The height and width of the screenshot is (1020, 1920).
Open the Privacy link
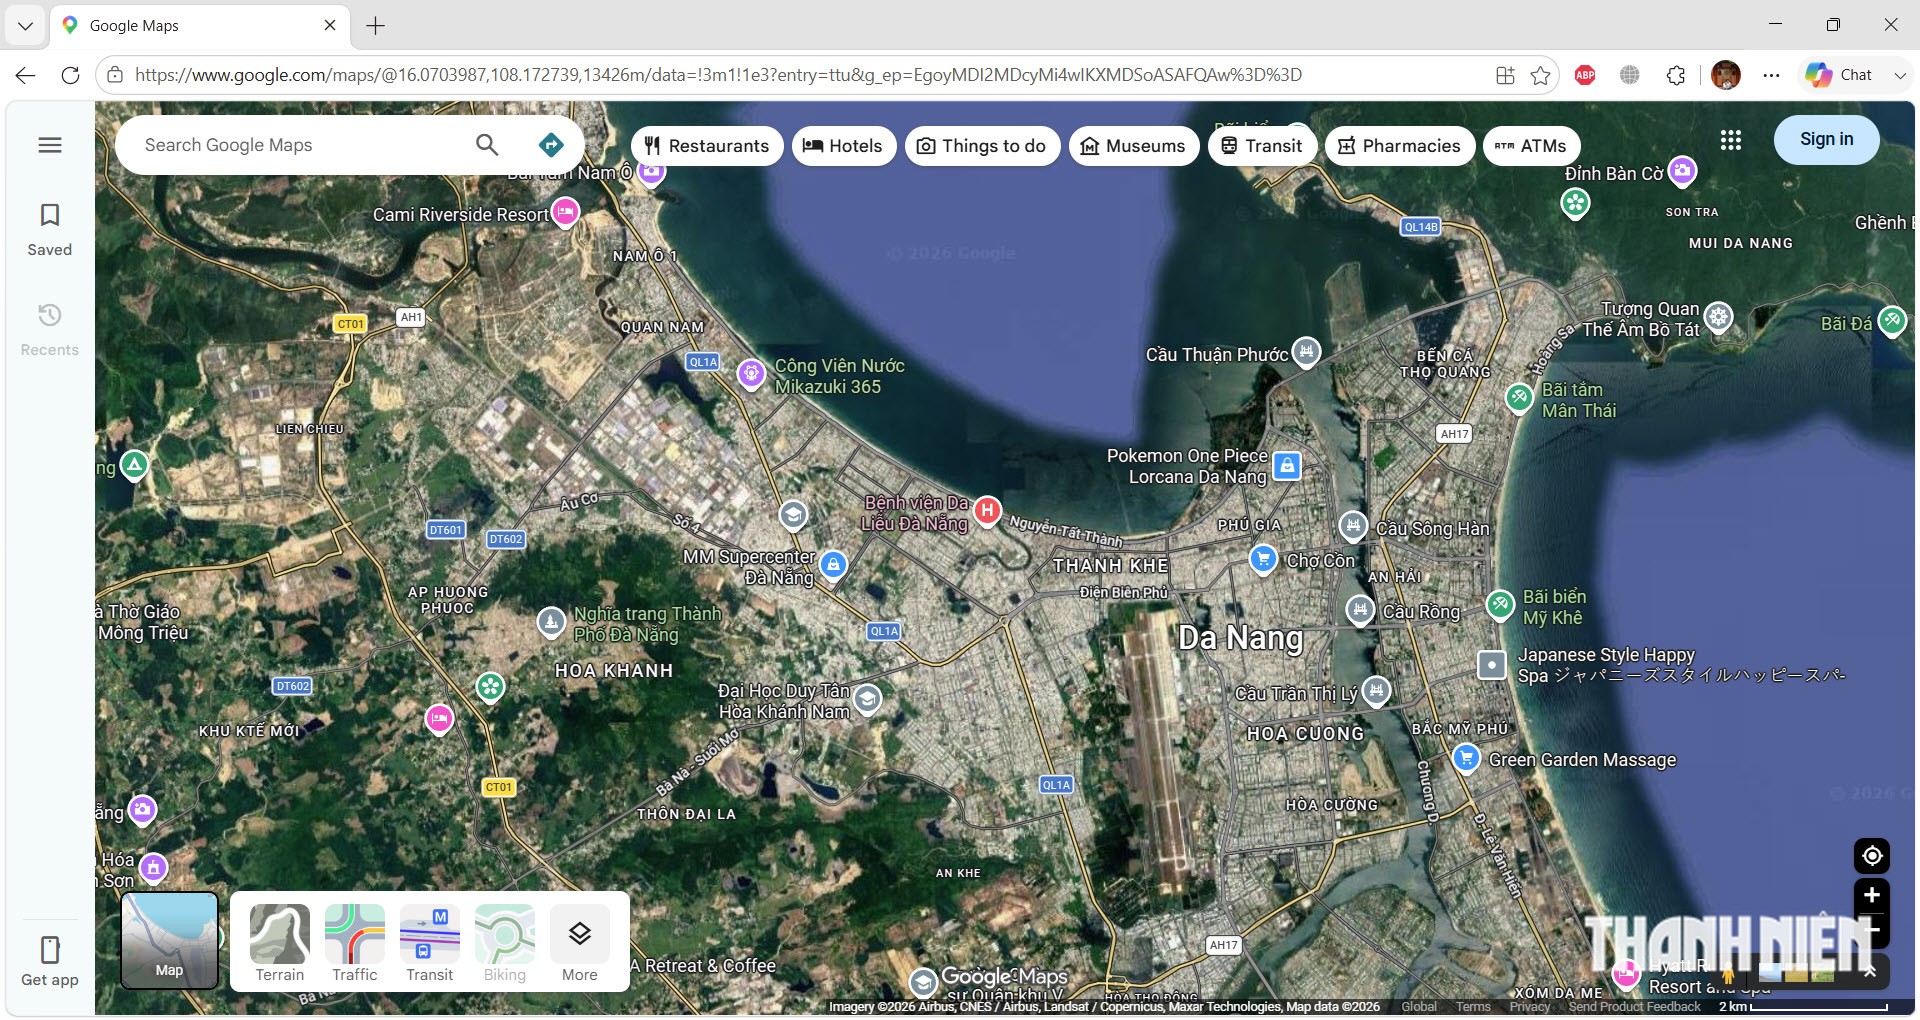click(x=1530, y=1007)
